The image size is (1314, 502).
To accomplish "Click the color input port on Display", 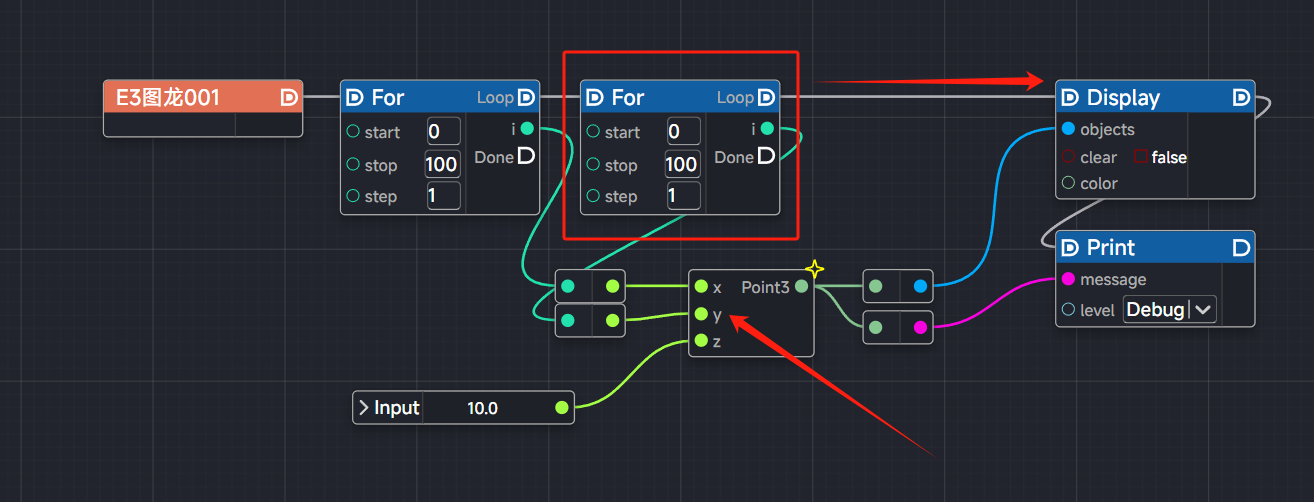I will click(x=1068, y=183).
